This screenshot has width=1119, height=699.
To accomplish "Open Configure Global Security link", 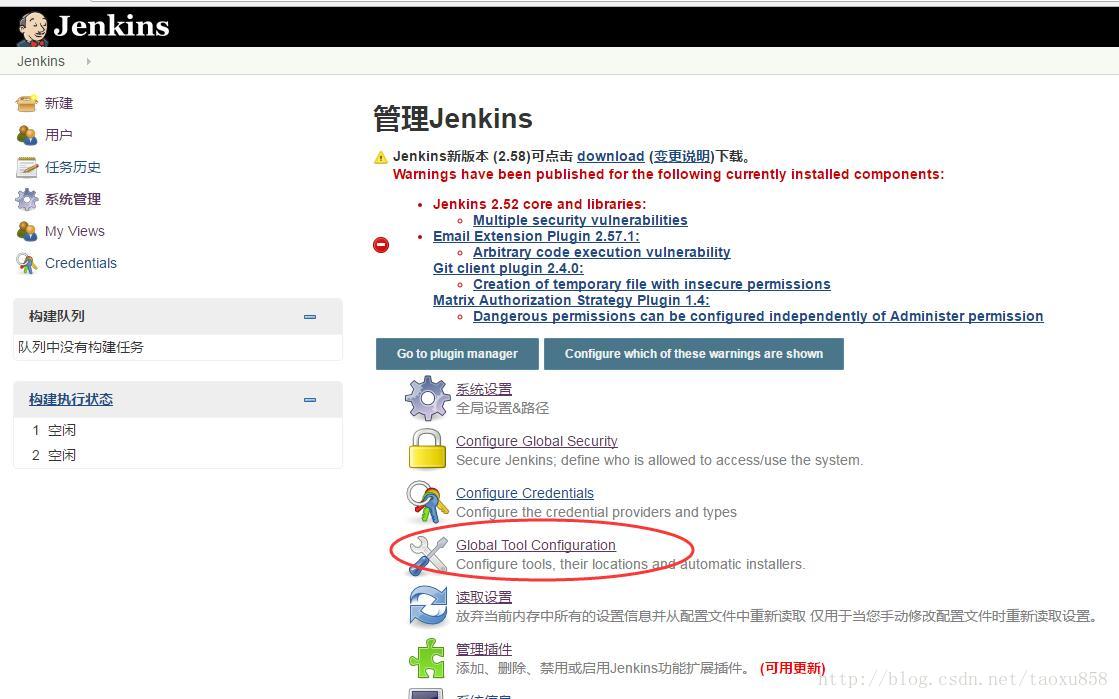I will click(x=537, y=441).
